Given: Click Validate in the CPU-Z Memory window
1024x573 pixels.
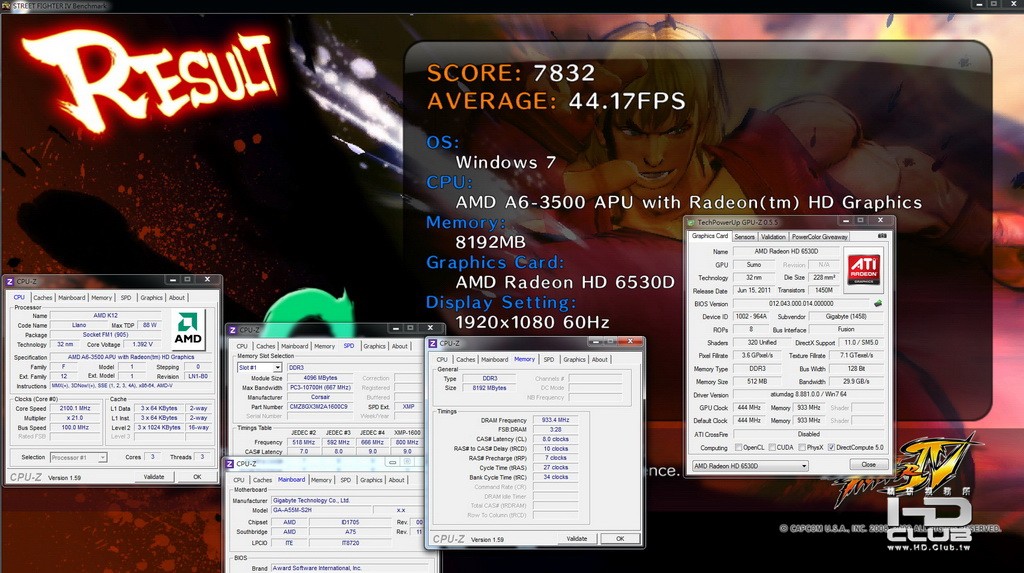Looking at the screenshot, I should pyautogui.click(x=577, y=539).
